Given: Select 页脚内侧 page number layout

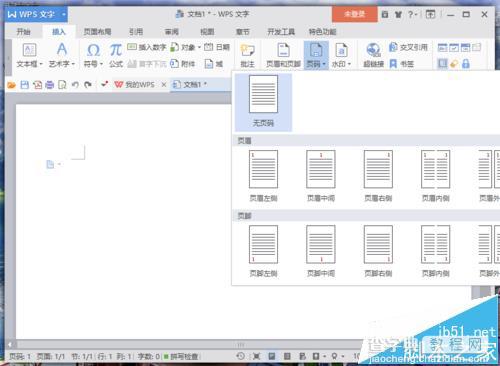Looking at the screenshot, I should [x=435, y=251].
